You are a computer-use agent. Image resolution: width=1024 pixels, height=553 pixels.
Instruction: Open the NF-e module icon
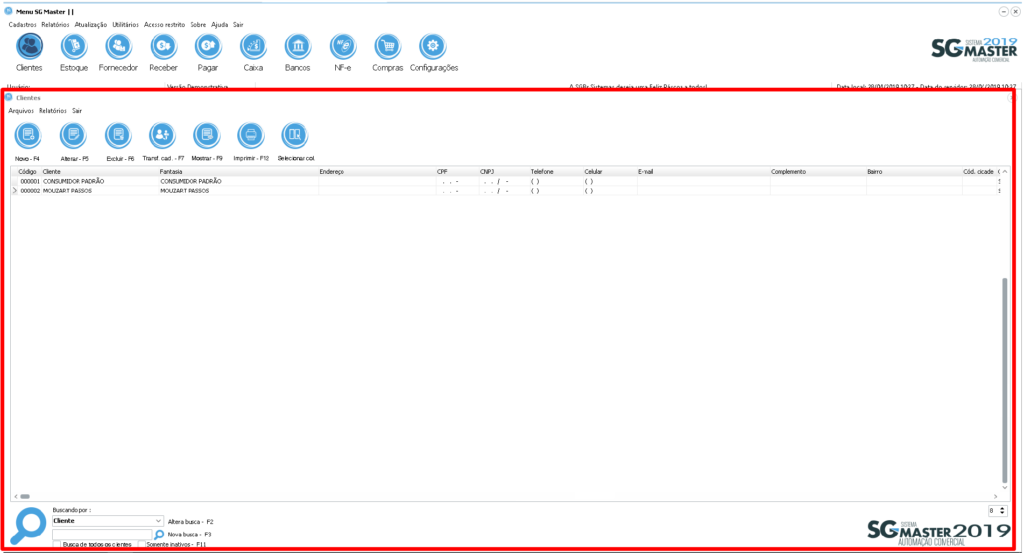[343, 46]
